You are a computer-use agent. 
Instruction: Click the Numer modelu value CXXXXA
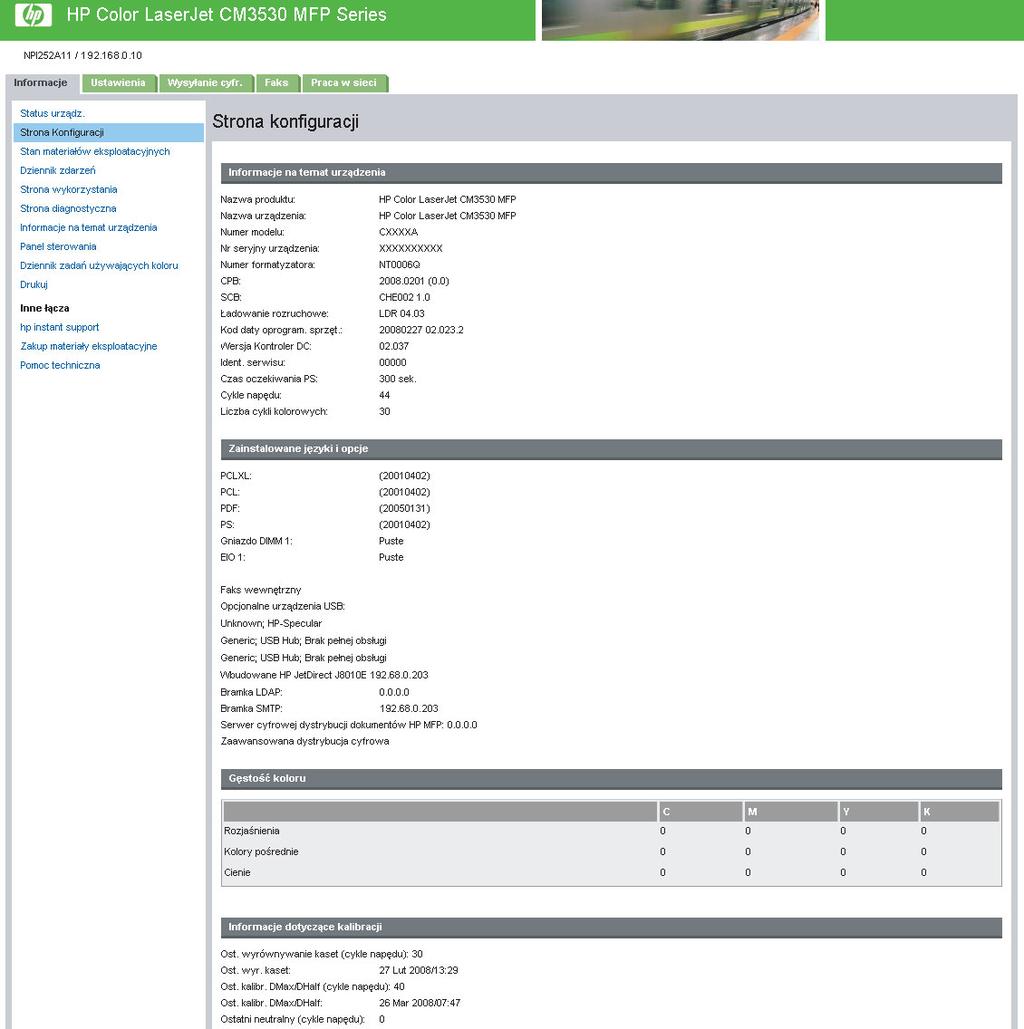pos(398,232)
